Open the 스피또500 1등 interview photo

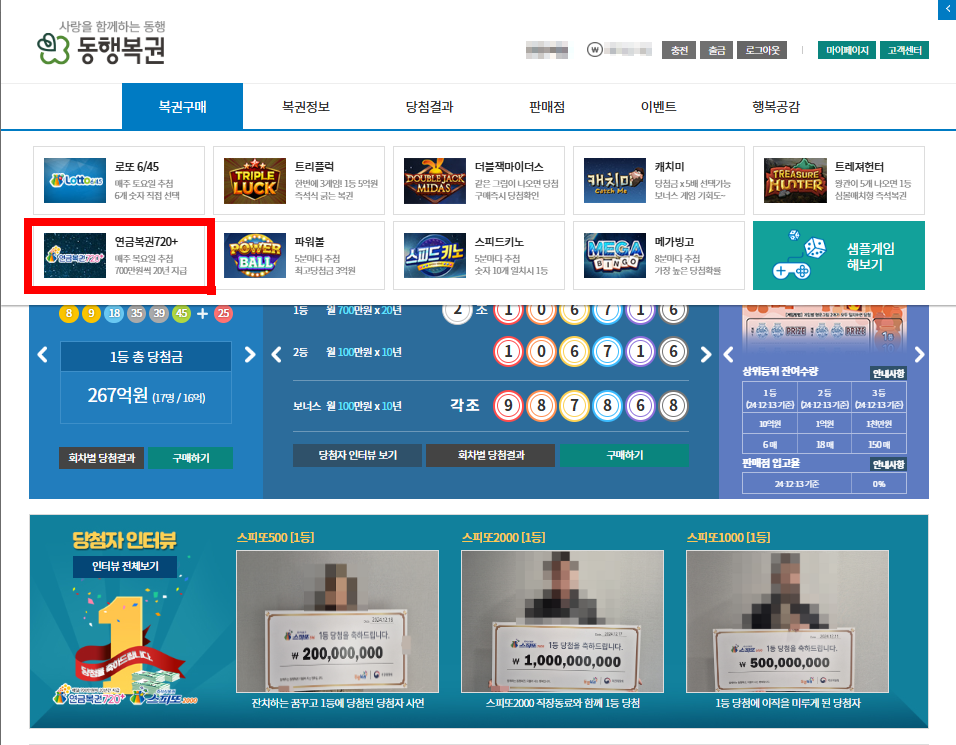coord(337,621)
